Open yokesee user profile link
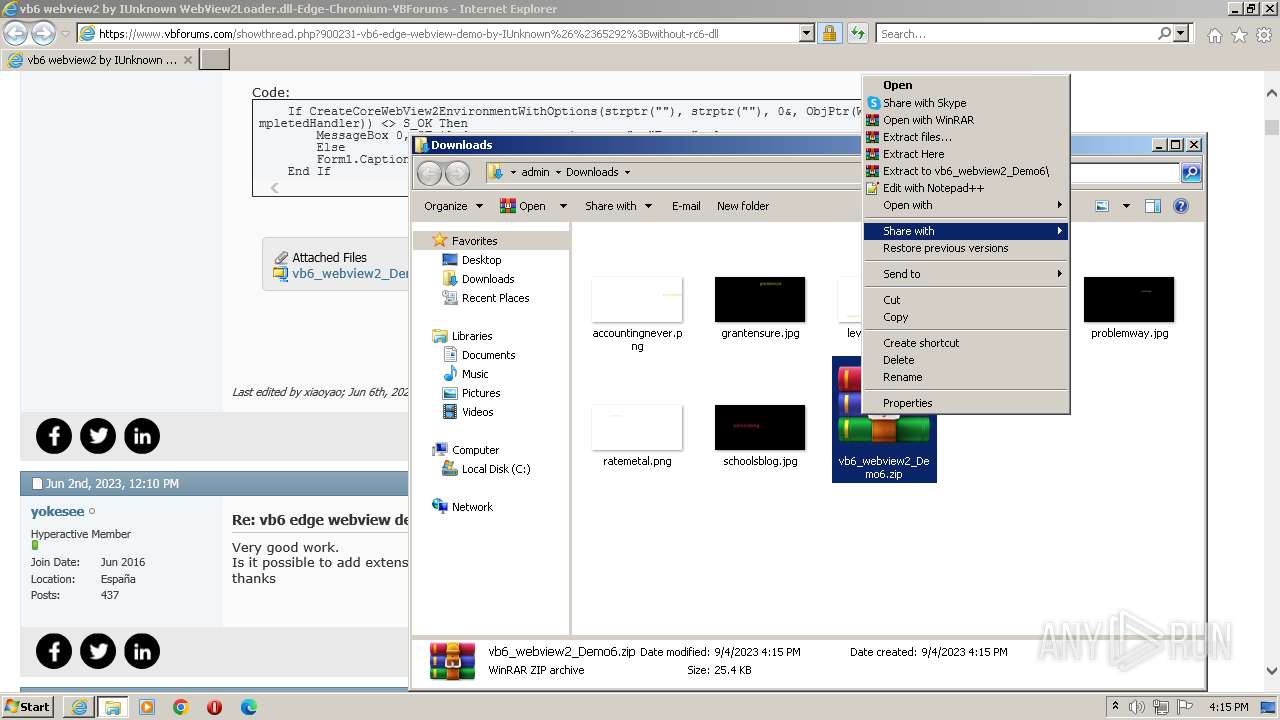Image resolution: width=1280 pixels, height=720 pixels. tap(57, 512)
